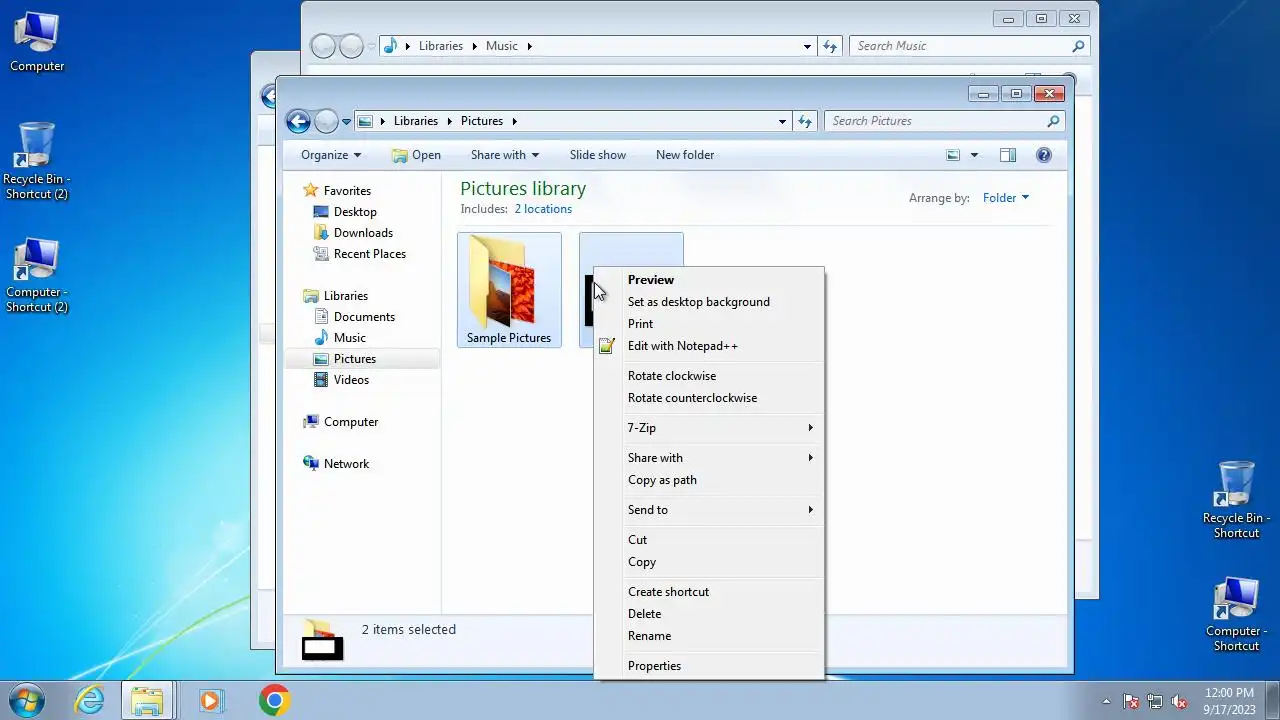Open Windows Media Player from taskbar
The height and width of the screenshot is (720, 1280).
210,700
